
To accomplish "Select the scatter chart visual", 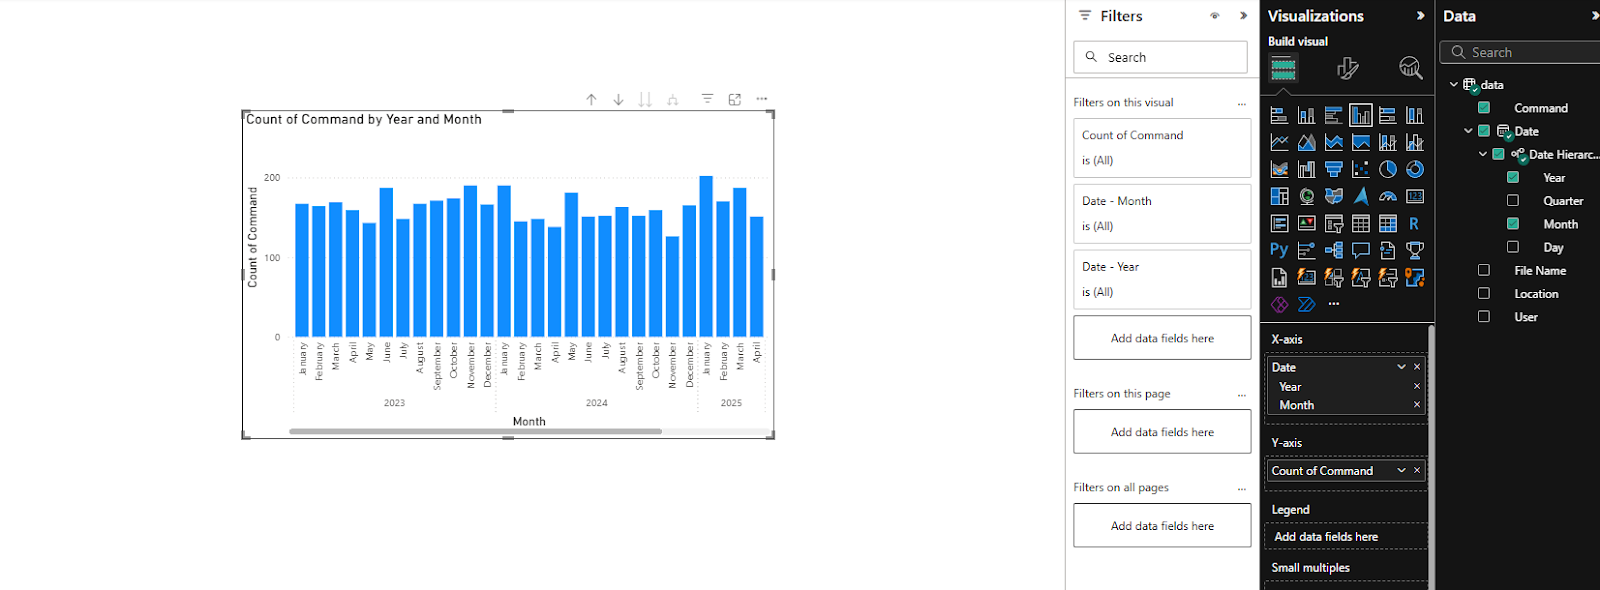I will 1360,169.
